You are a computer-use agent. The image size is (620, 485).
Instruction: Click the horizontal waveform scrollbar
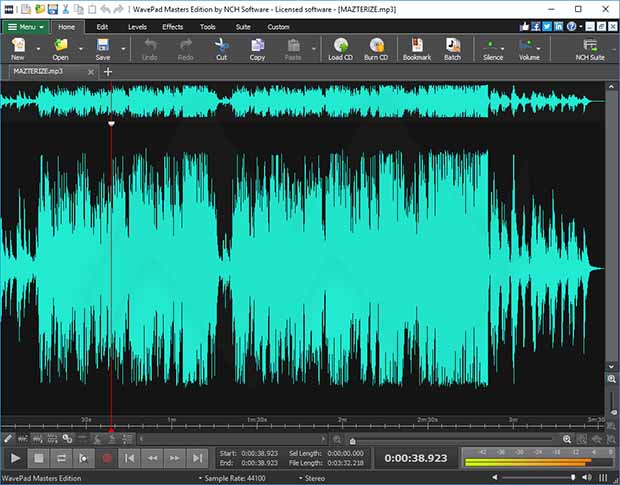click(232, 439)
